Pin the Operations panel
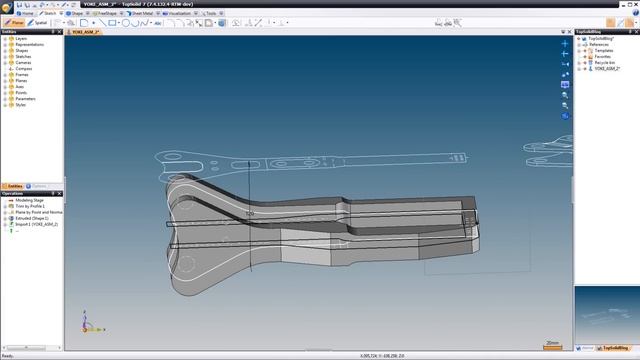 [53, 193]
